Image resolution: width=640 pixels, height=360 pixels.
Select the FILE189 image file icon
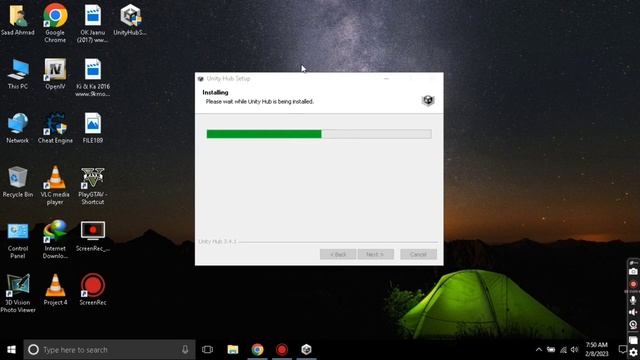coord(93,128)
